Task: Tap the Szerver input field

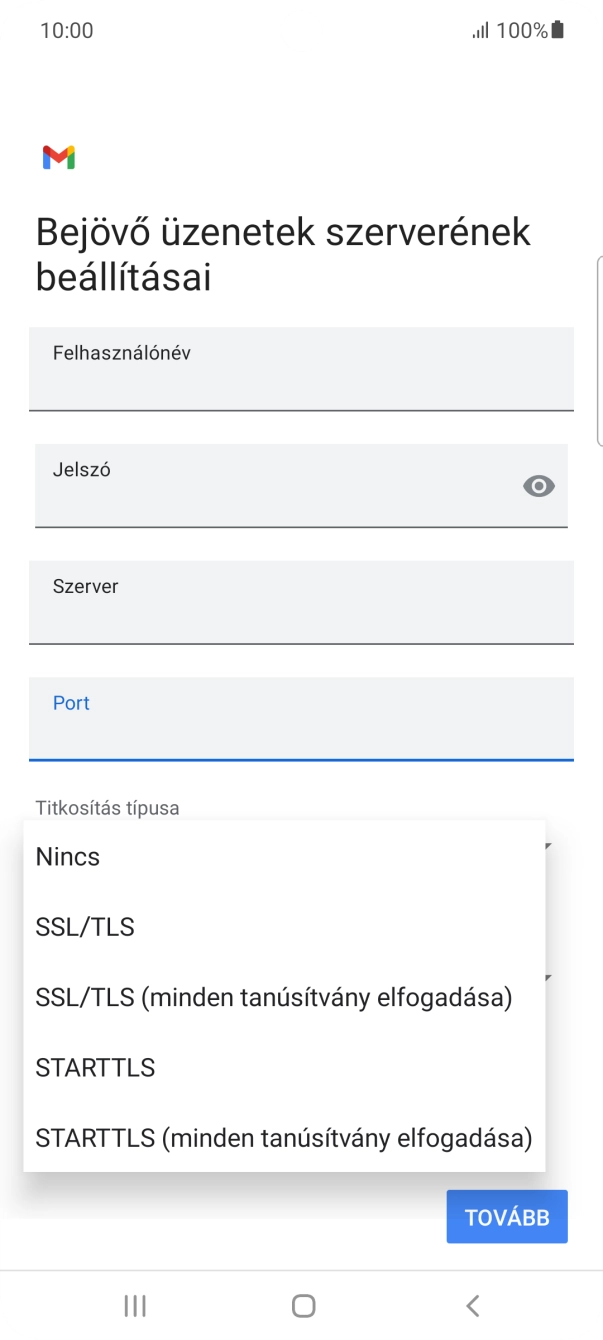Action: pyautogui.click(x=302, y=603)
